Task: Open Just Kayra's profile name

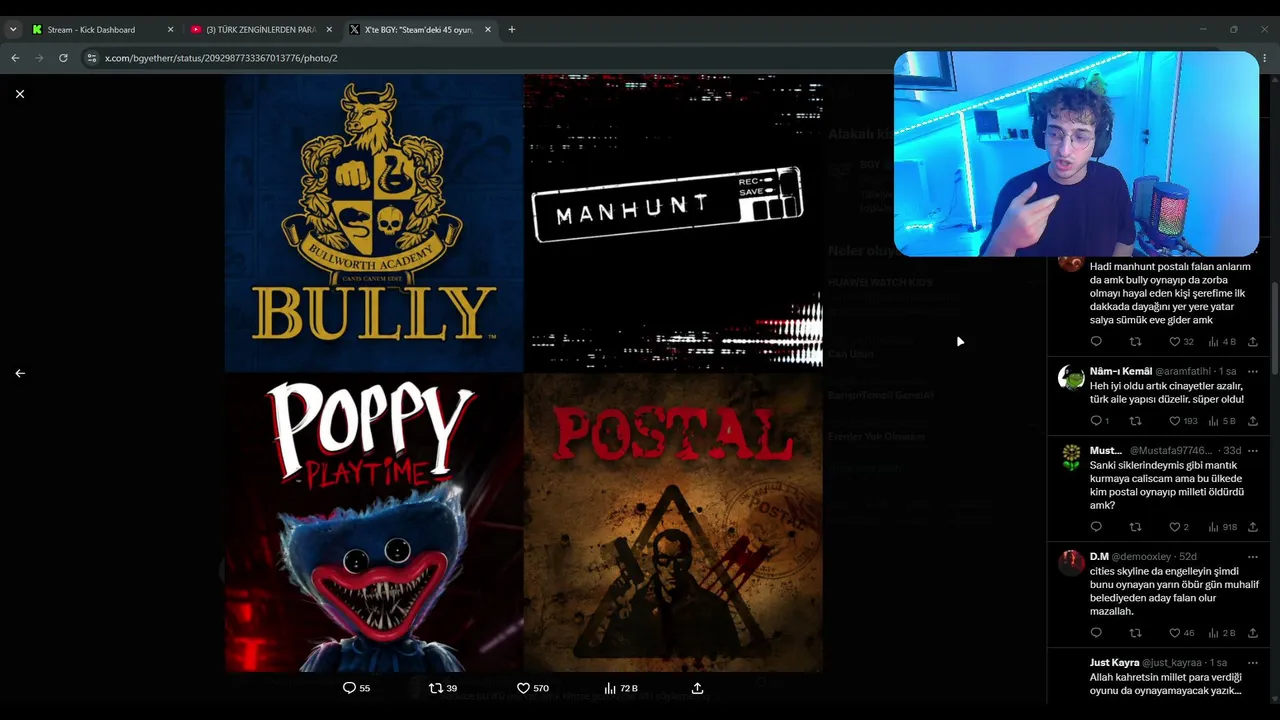Action: pyautogui.click(x=1115, y=663)
